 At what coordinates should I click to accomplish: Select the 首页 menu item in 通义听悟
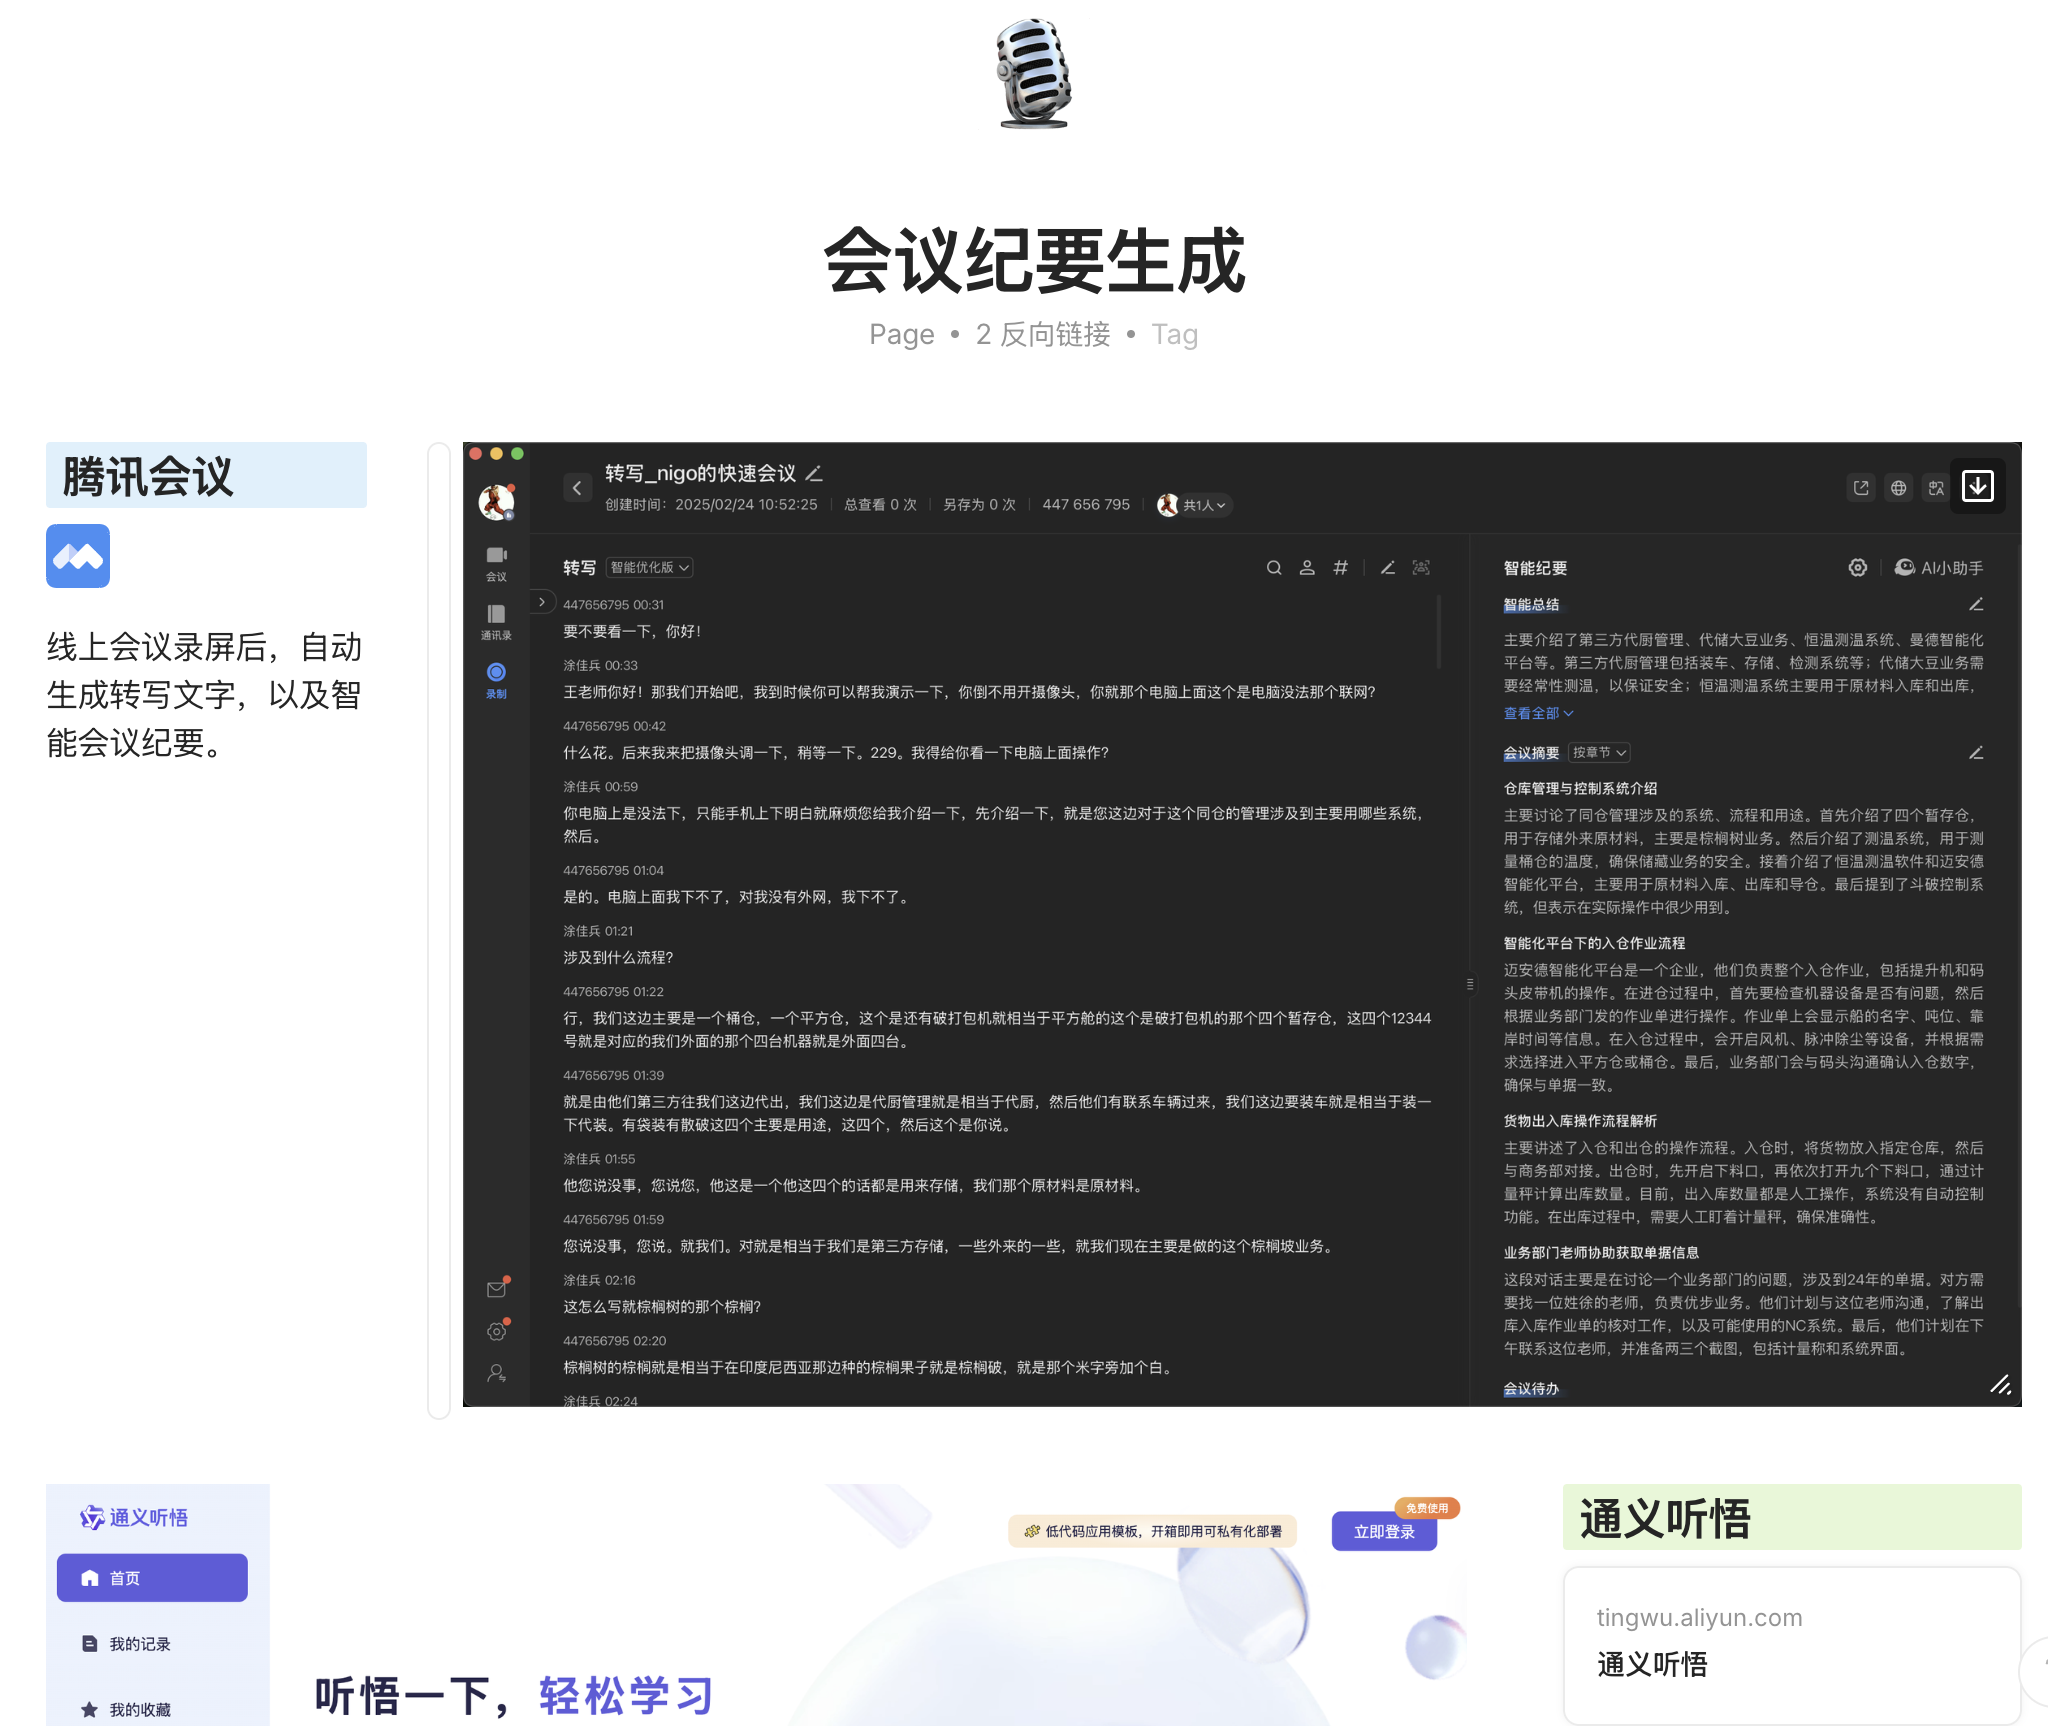tap(152, 1578)
